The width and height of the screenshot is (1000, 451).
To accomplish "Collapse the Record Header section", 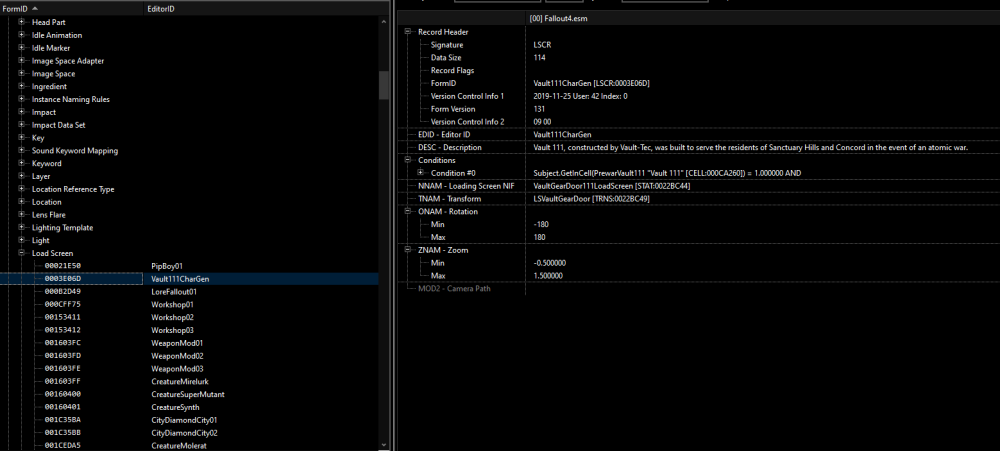I will 408,32.
